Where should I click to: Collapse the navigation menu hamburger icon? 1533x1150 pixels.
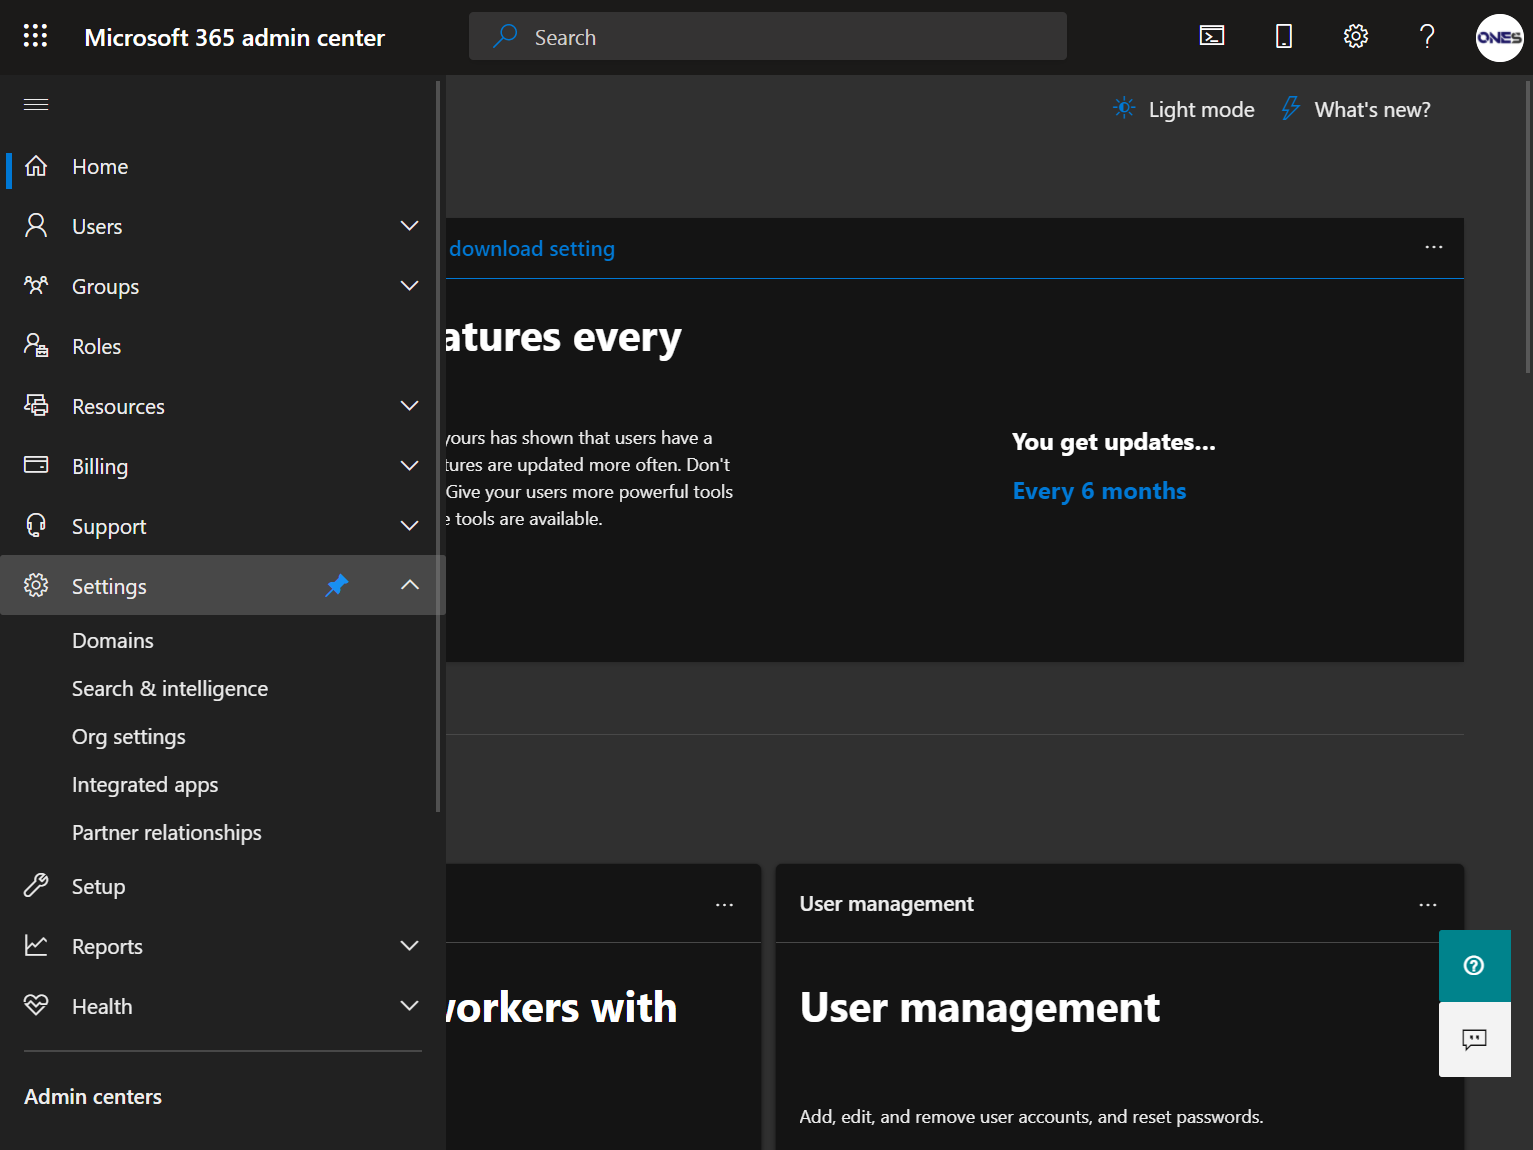[36, 105]
